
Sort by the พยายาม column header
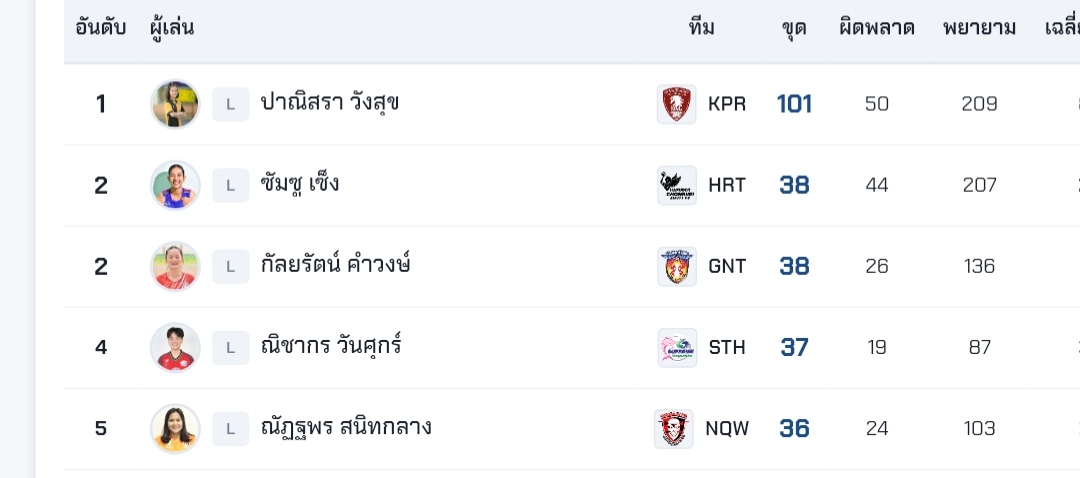click(x=979, y=28)
